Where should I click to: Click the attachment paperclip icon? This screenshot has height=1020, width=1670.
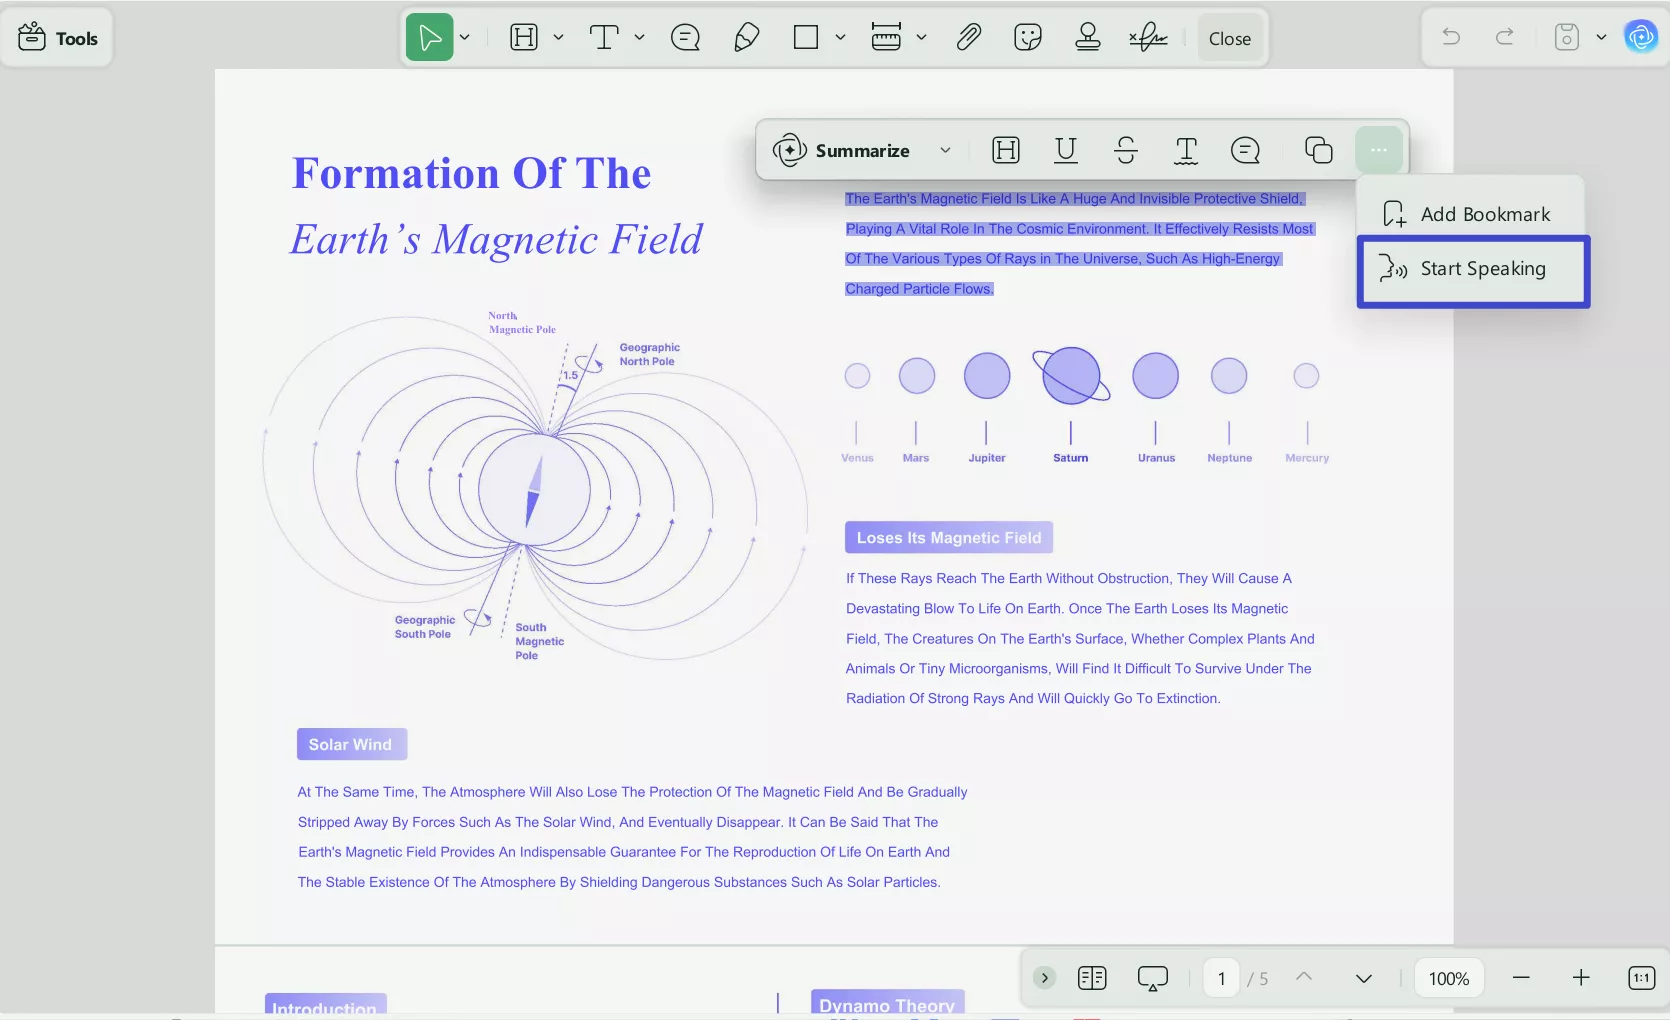967,38
